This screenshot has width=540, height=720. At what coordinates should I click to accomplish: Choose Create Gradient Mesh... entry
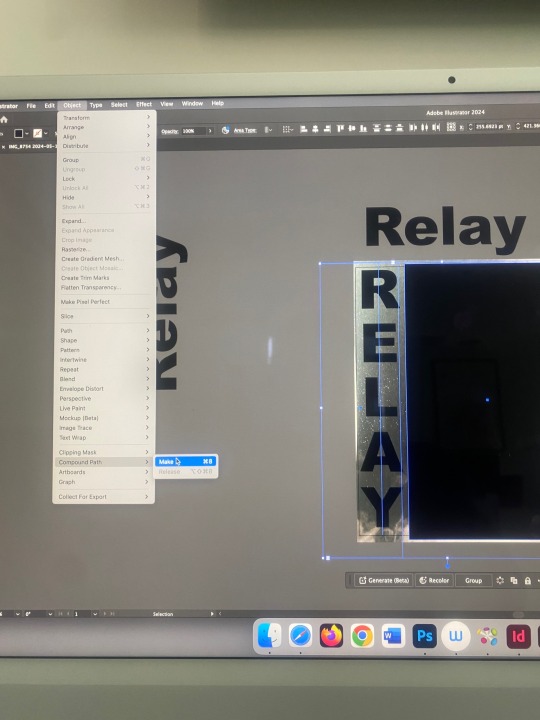[x=104, y=259]
